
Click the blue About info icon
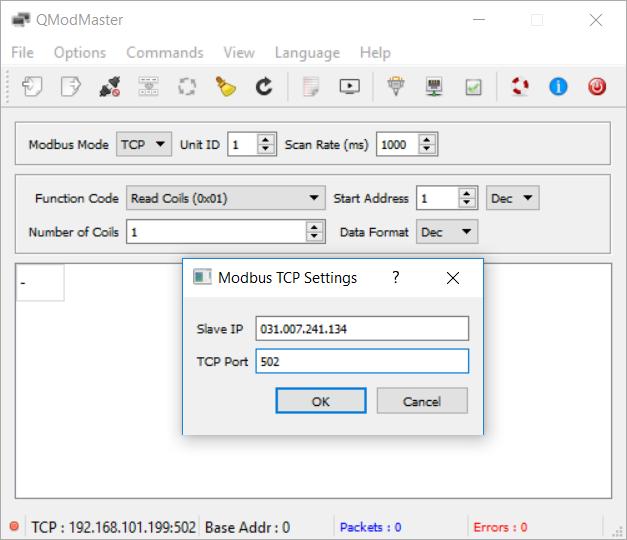coord(559,86)
